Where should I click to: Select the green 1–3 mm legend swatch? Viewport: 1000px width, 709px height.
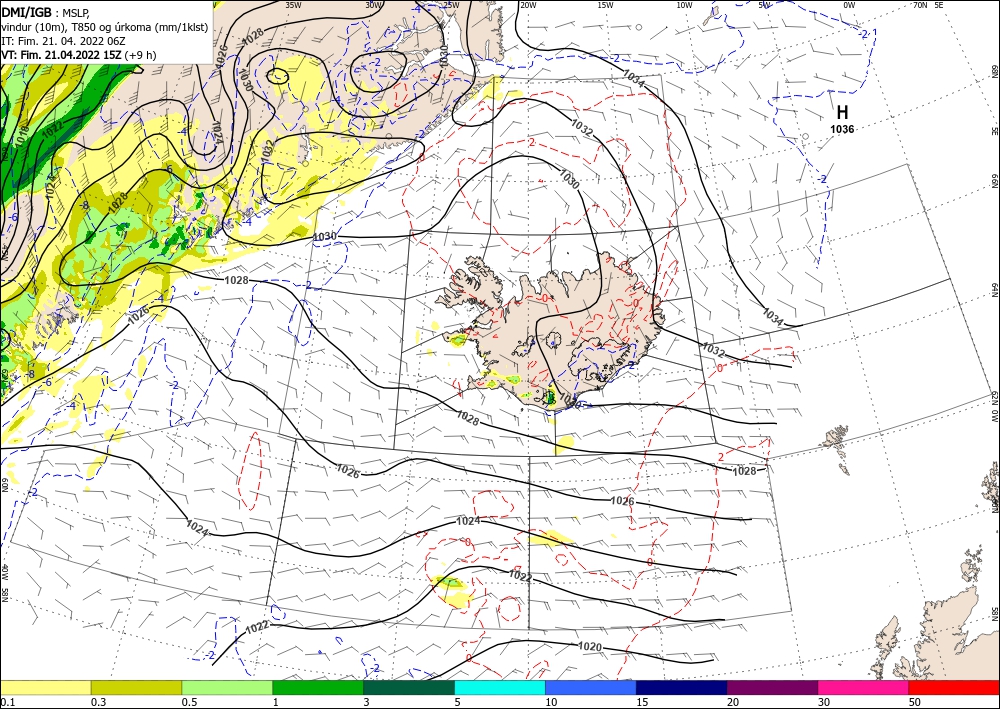[318, 687]
